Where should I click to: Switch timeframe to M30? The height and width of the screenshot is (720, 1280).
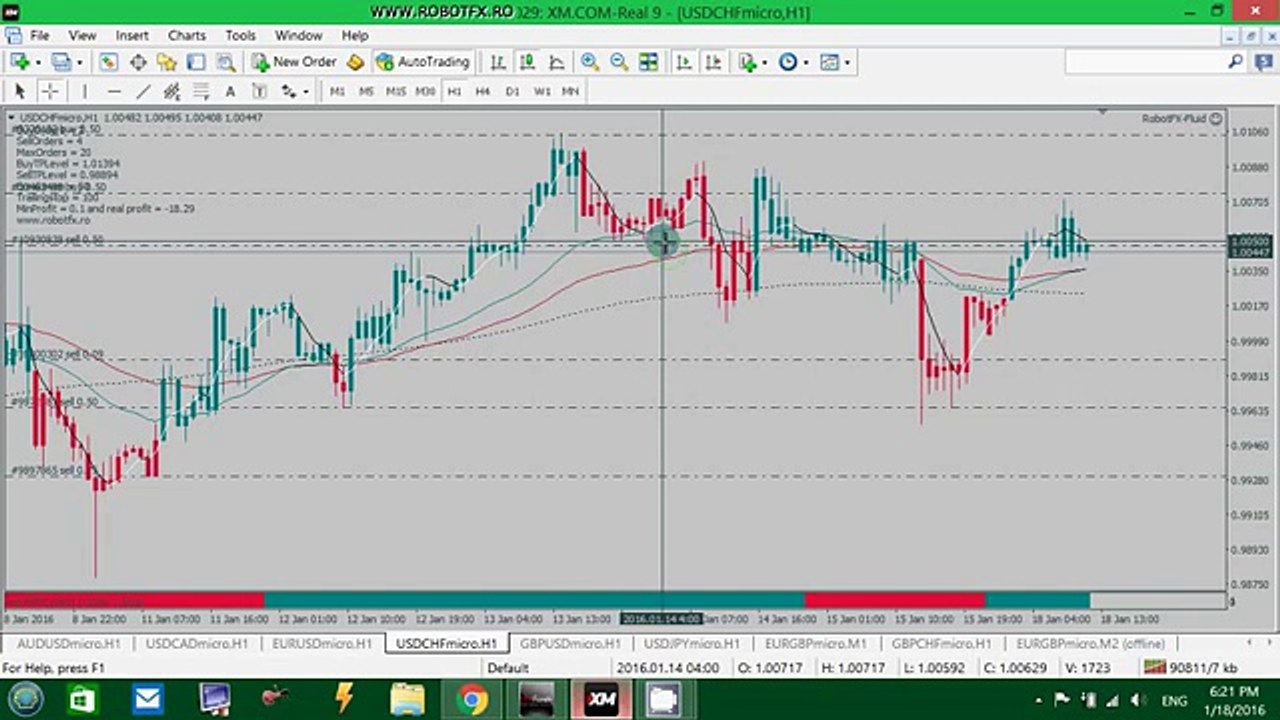(425, 91)
